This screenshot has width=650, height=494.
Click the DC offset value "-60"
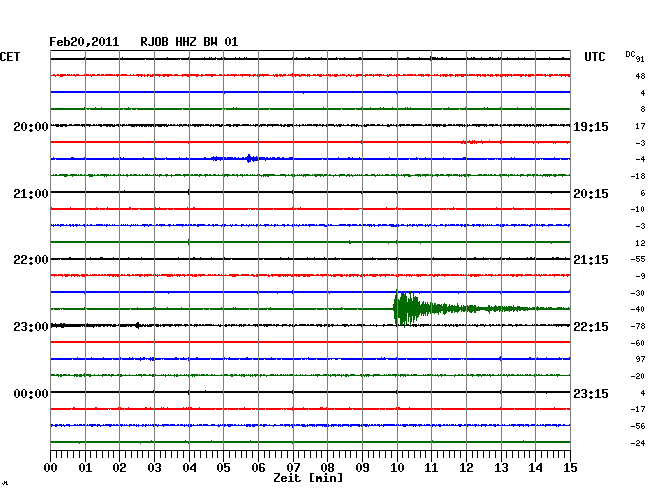pyautogui.click(x=638, y=343)
